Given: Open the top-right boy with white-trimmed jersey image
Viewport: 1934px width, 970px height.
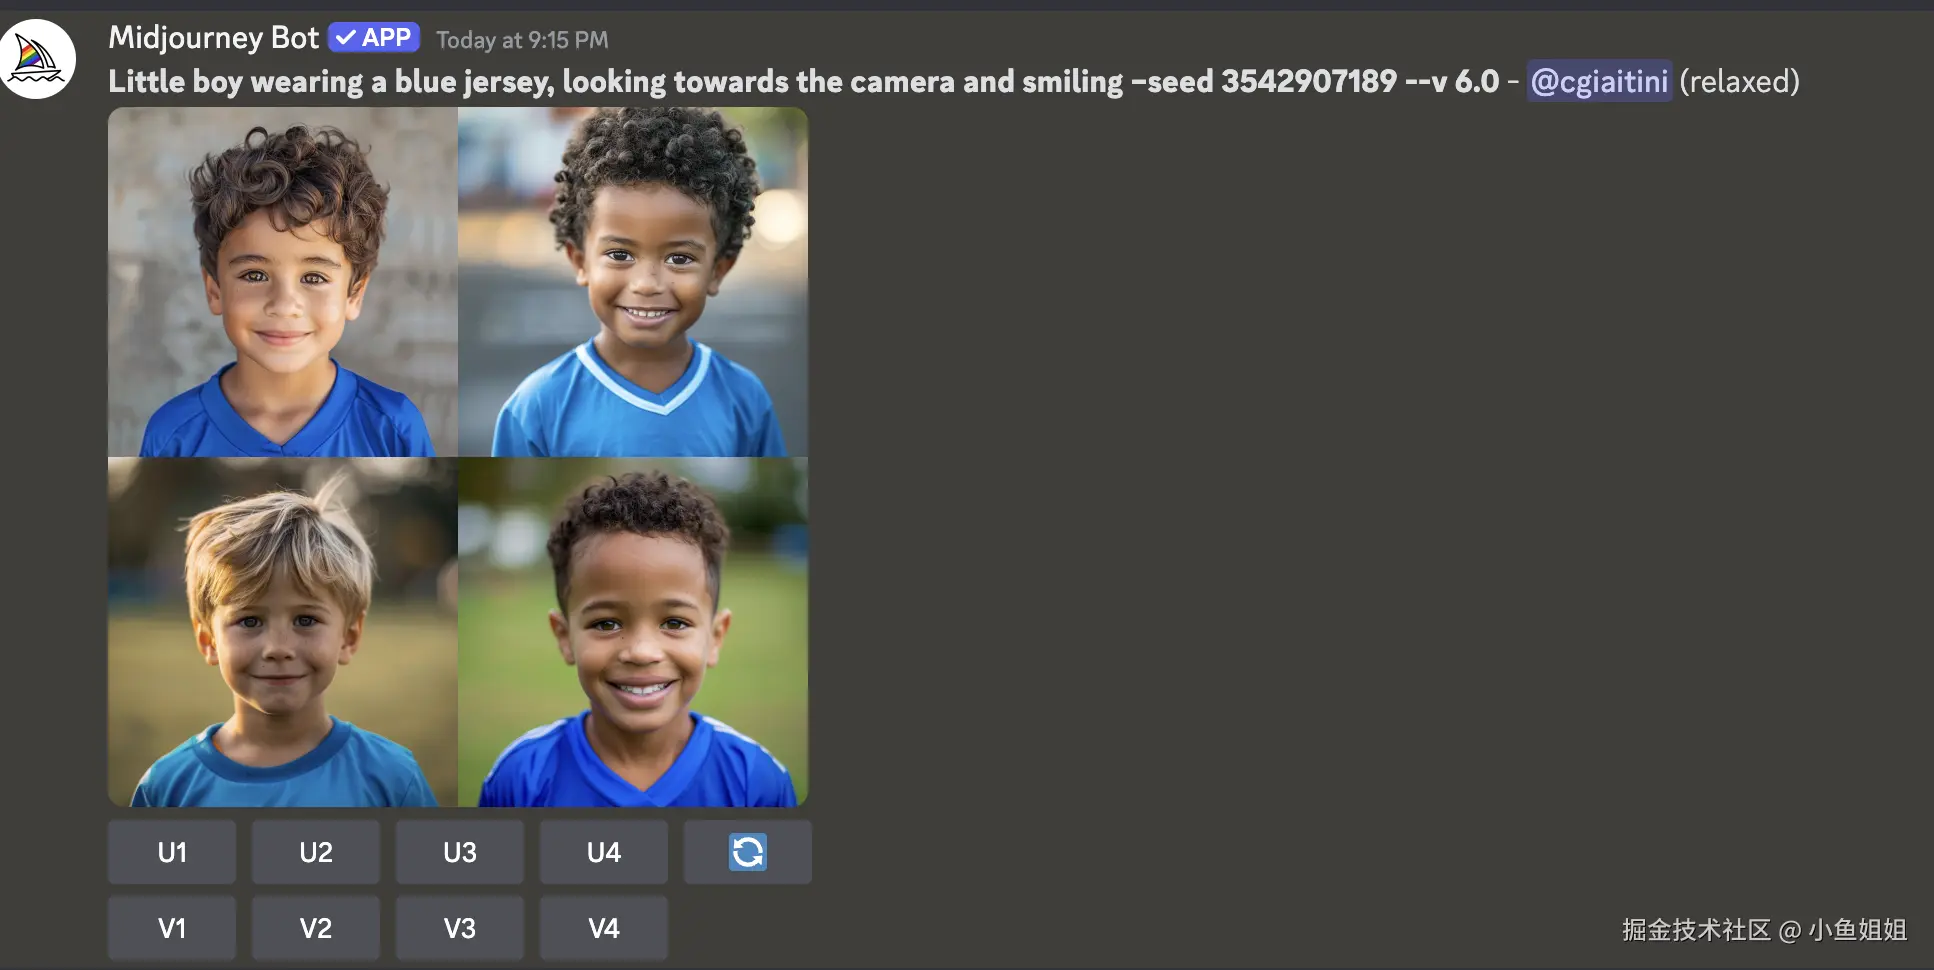Looking at the screenshot, I should (633, 282).
